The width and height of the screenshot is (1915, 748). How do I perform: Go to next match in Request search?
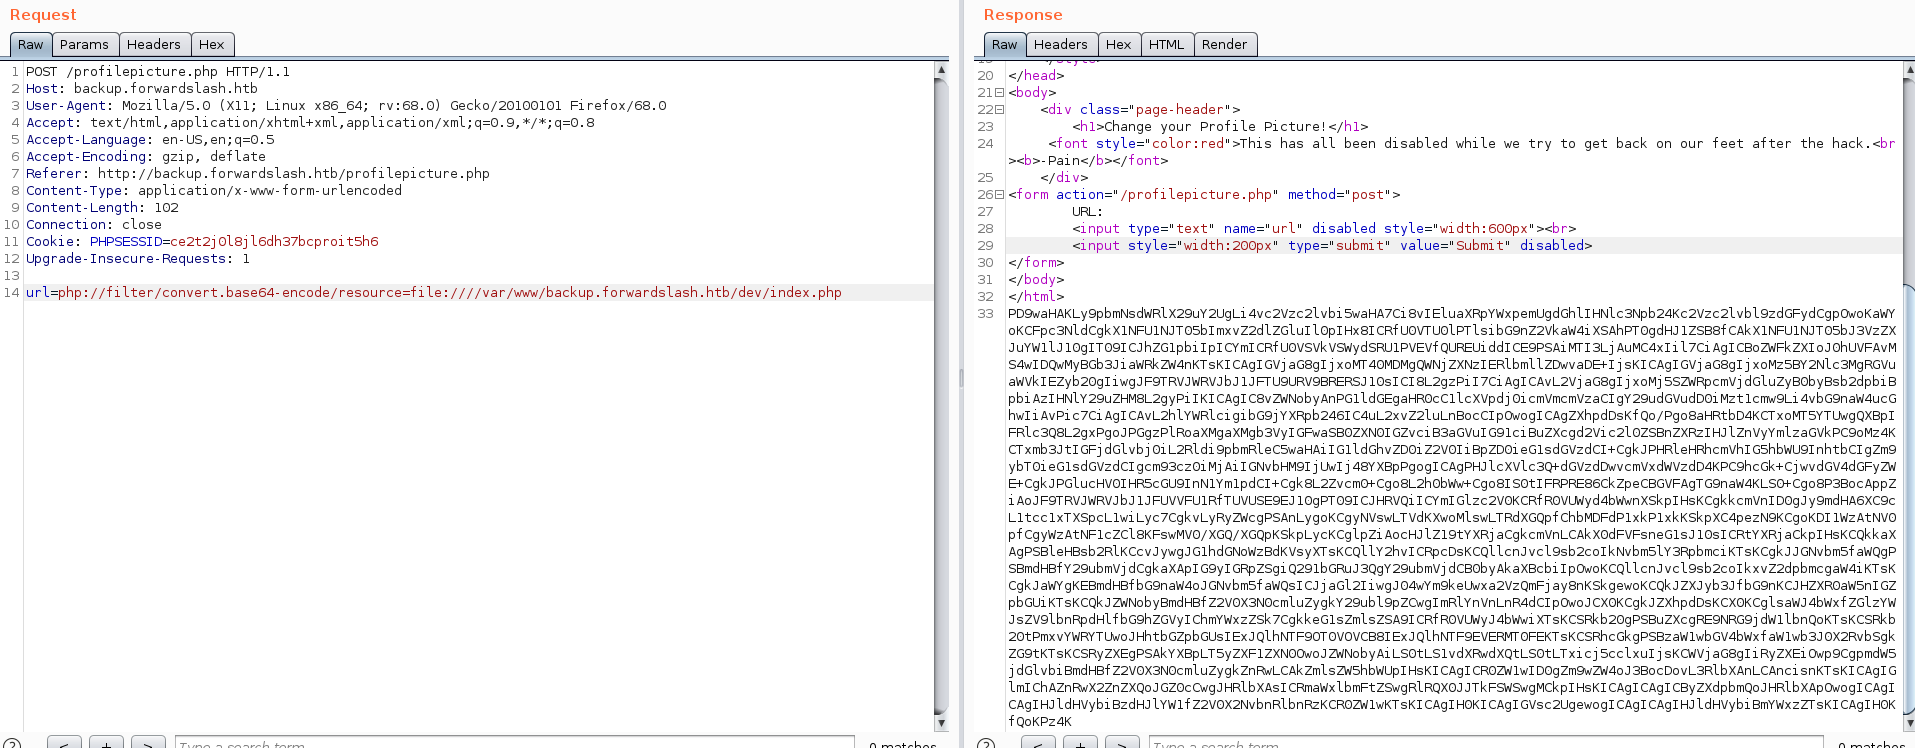click(148, 743)
